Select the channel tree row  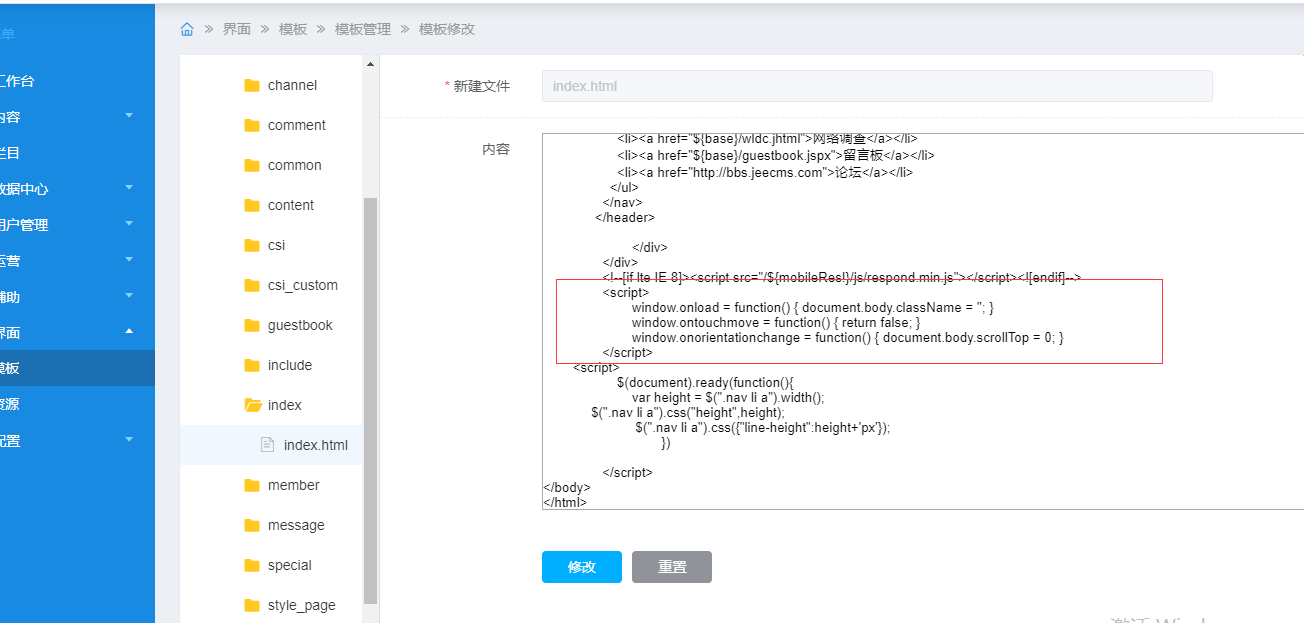point(271,85)
